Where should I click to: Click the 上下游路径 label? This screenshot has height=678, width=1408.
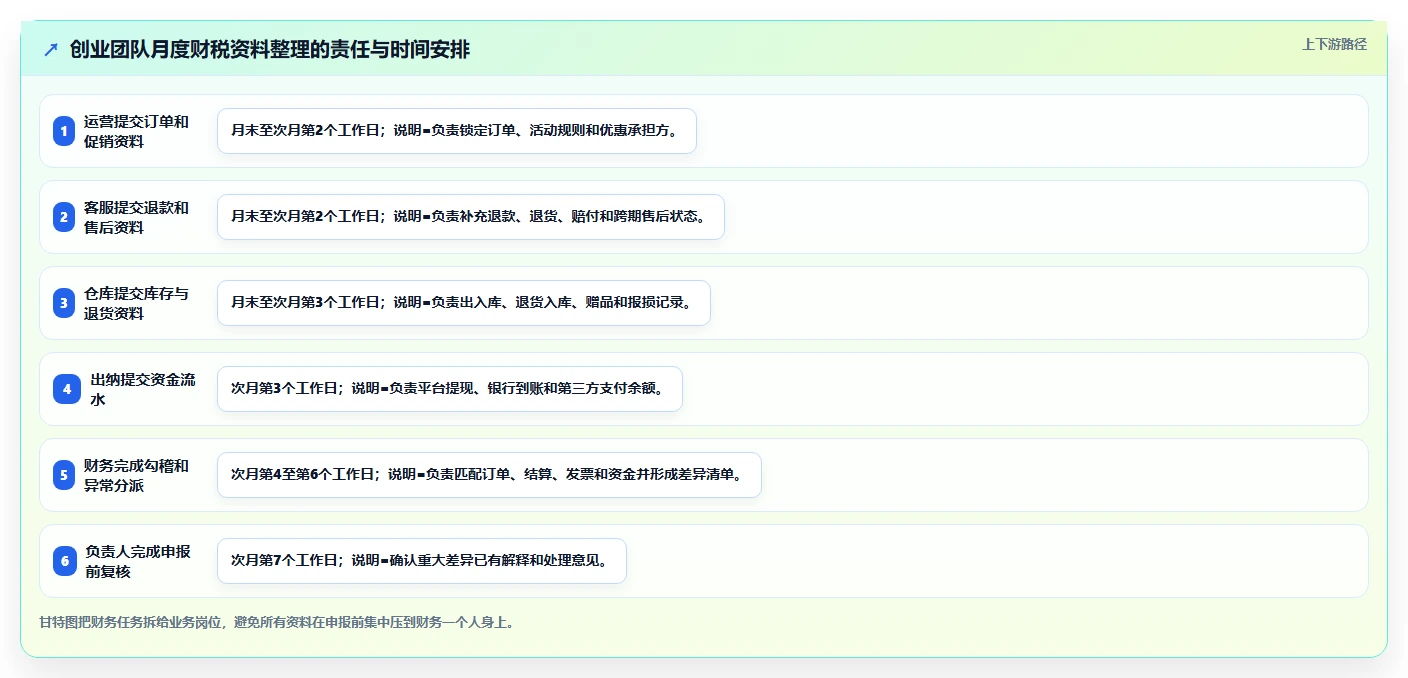coord(1334,44)
